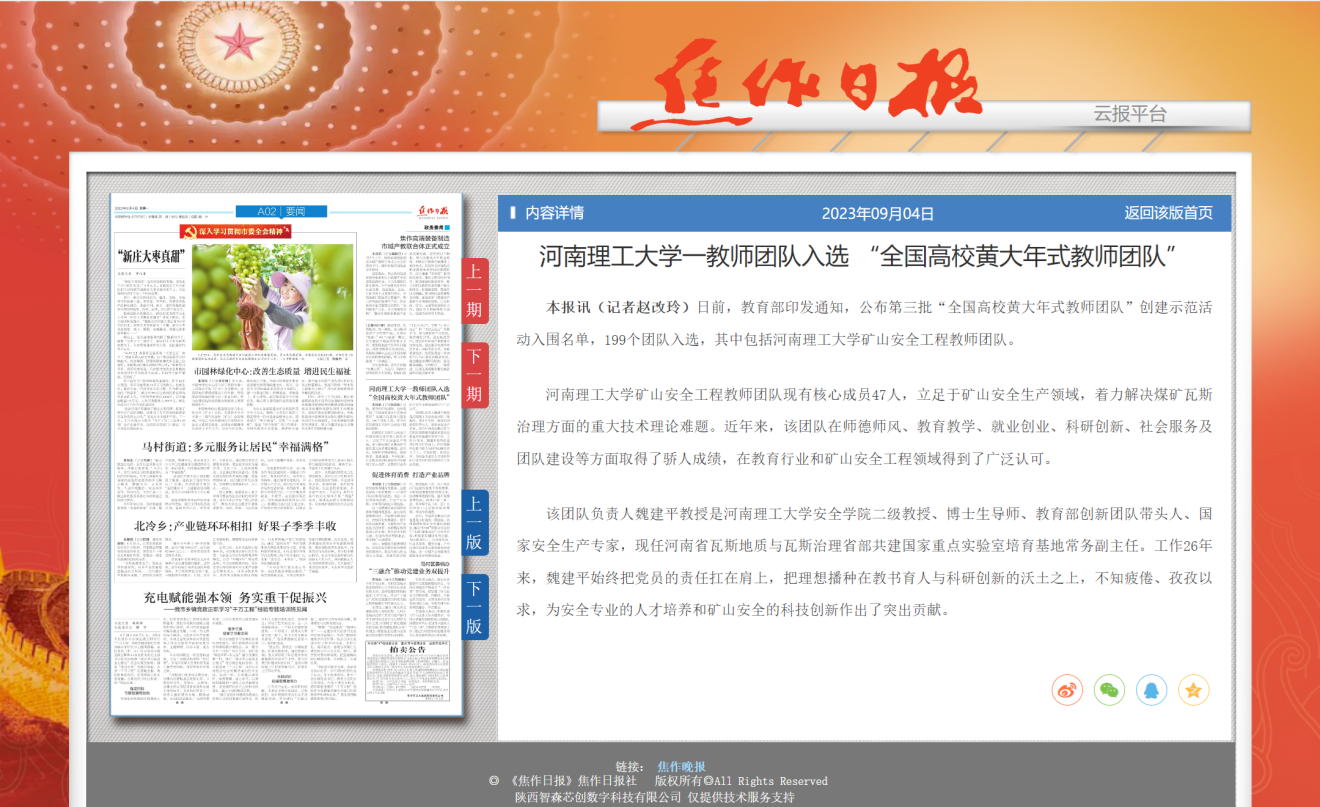Viewport: 1320px width, 807px height.
Task: Go to next issue 下一期
Action: 474,375
